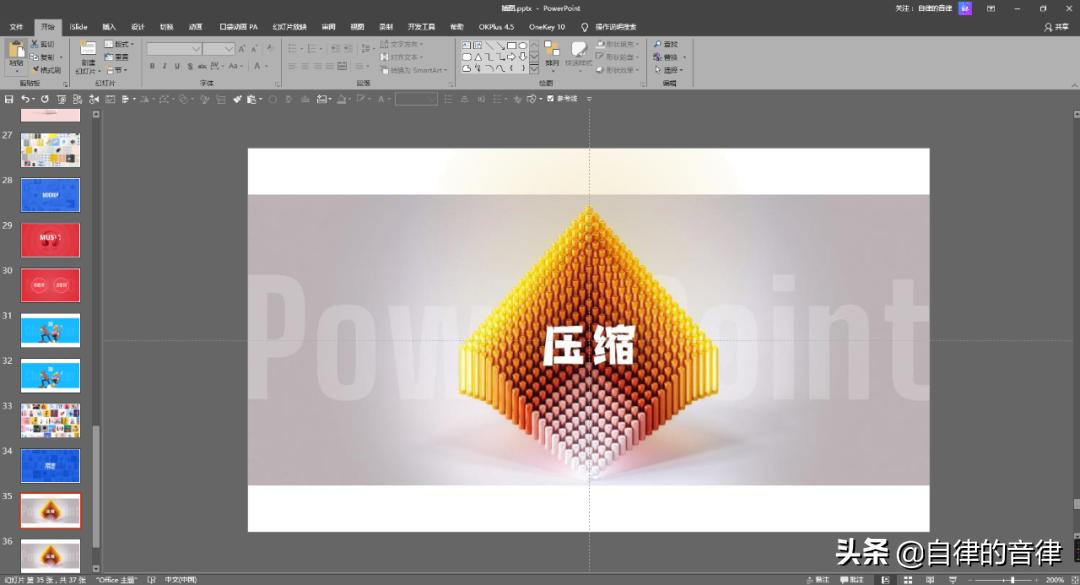
Task: Select the triangle shape in shapes gallery
Action: pyautogui.click(x=477, y=57)
